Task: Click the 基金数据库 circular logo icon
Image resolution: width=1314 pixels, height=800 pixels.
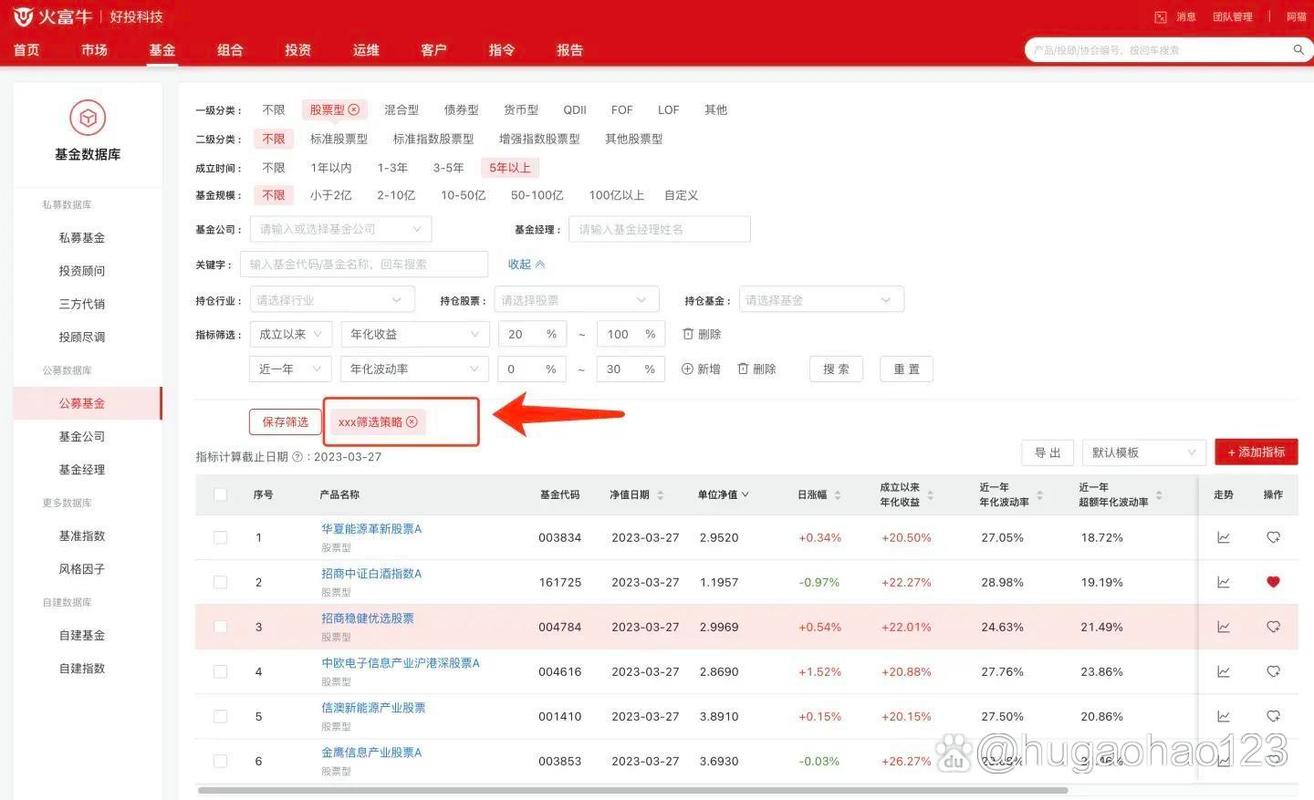Action: [x=87, y=115]
